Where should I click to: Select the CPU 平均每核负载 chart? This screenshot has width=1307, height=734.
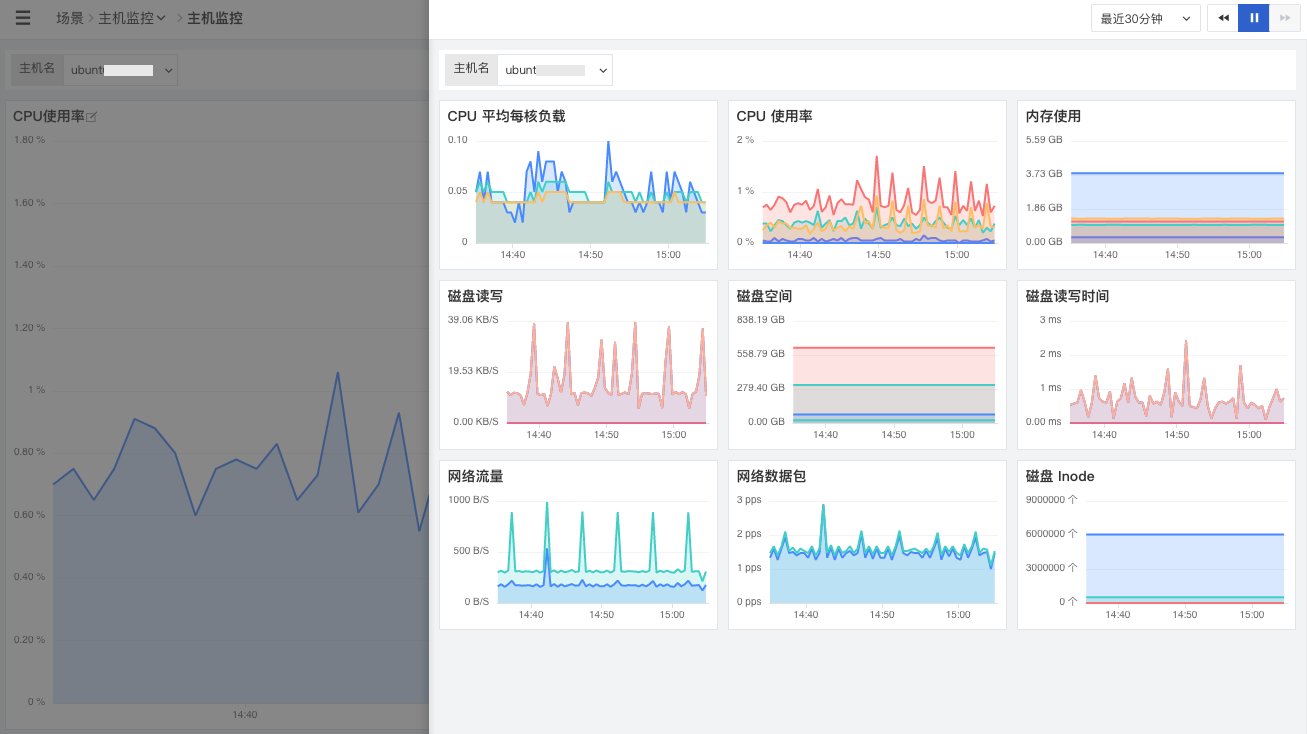(x=578, y=185)
